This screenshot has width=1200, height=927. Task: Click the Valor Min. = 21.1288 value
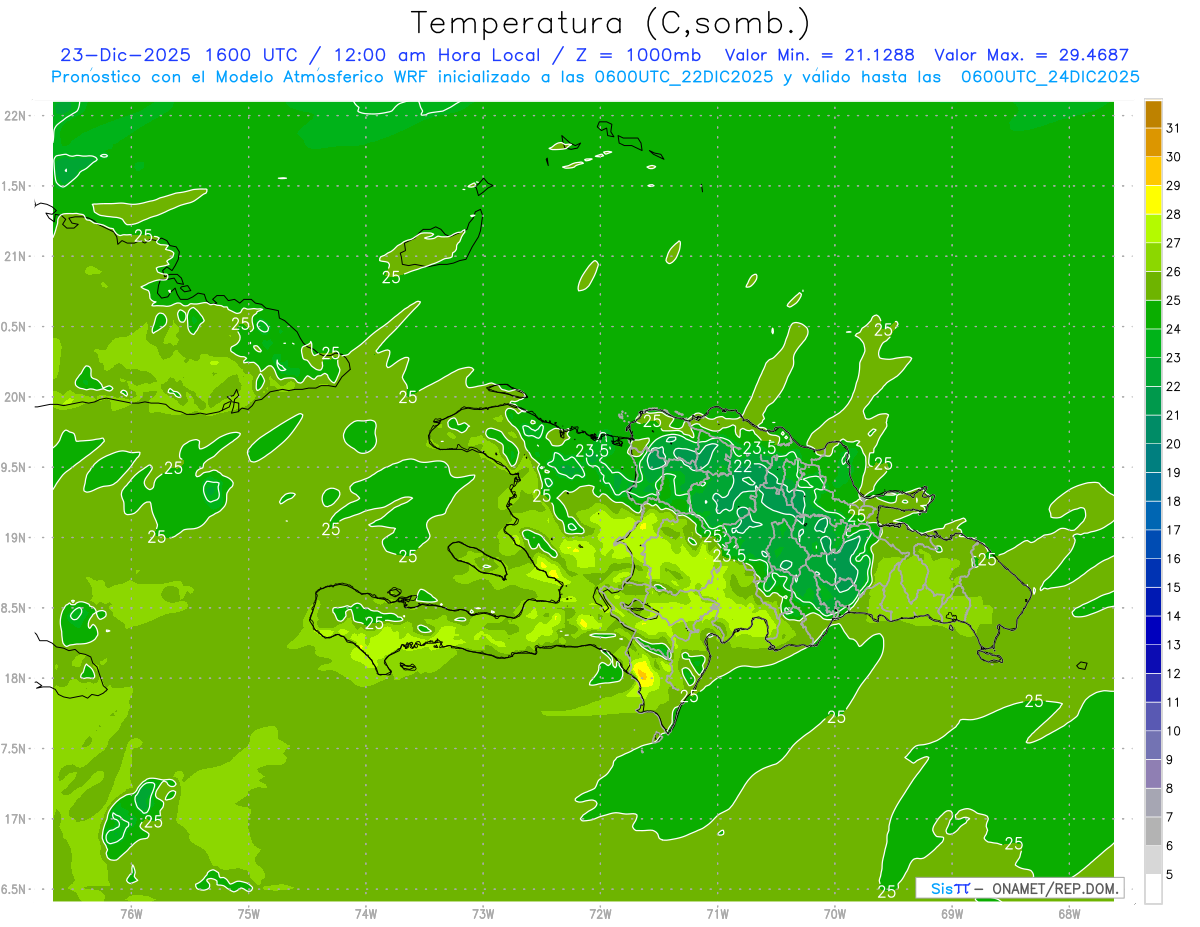(820, 55)
